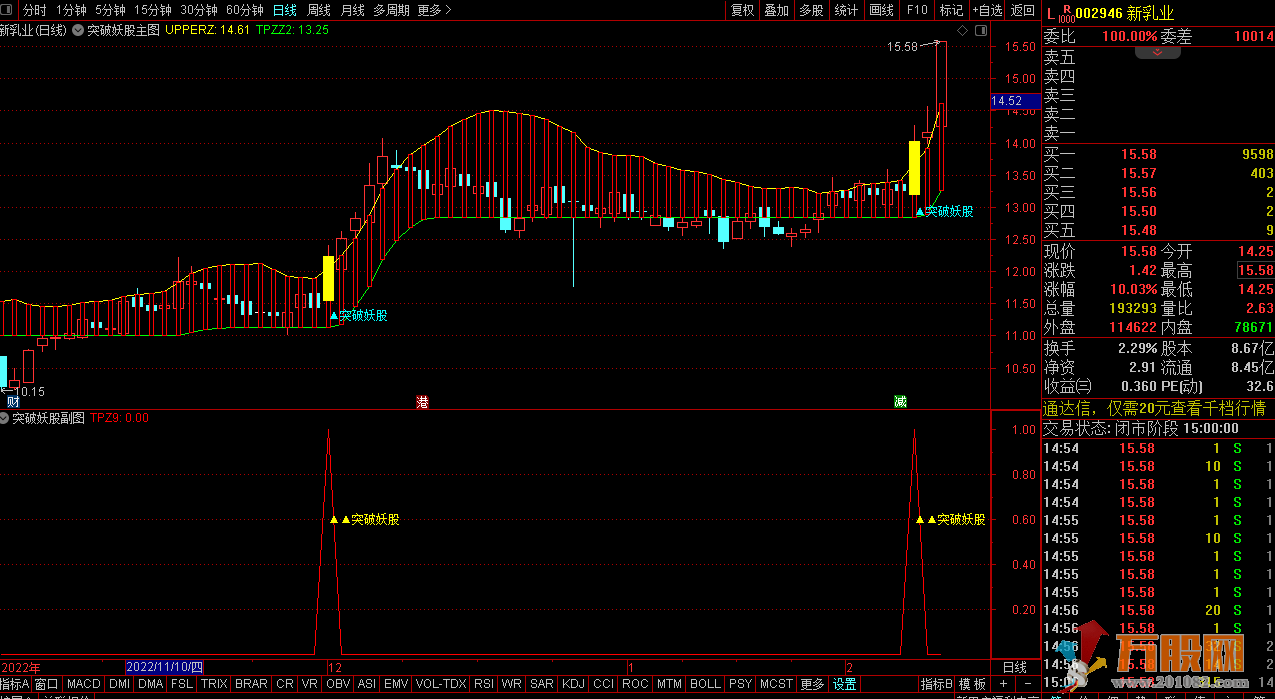This screenshot has height=699, width=1275.
Task: Apply the MACD indicator
Action: tap(84, 684)
